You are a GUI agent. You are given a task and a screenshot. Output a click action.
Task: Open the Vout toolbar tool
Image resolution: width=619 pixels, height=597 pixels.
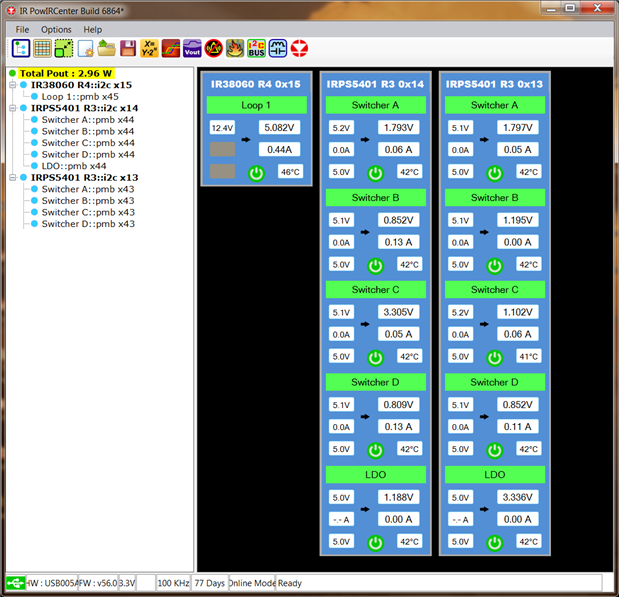tap(192, 48)
